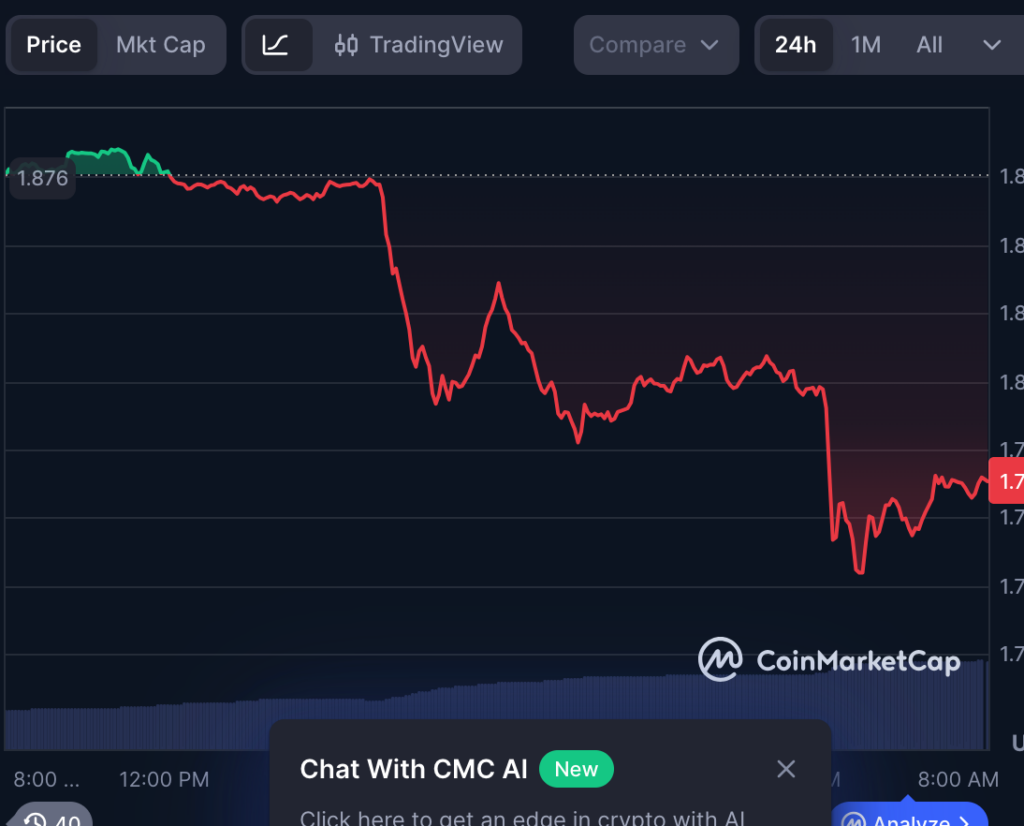
Task: Click the New badge next to CMC AI
Action: coord(576,769)
